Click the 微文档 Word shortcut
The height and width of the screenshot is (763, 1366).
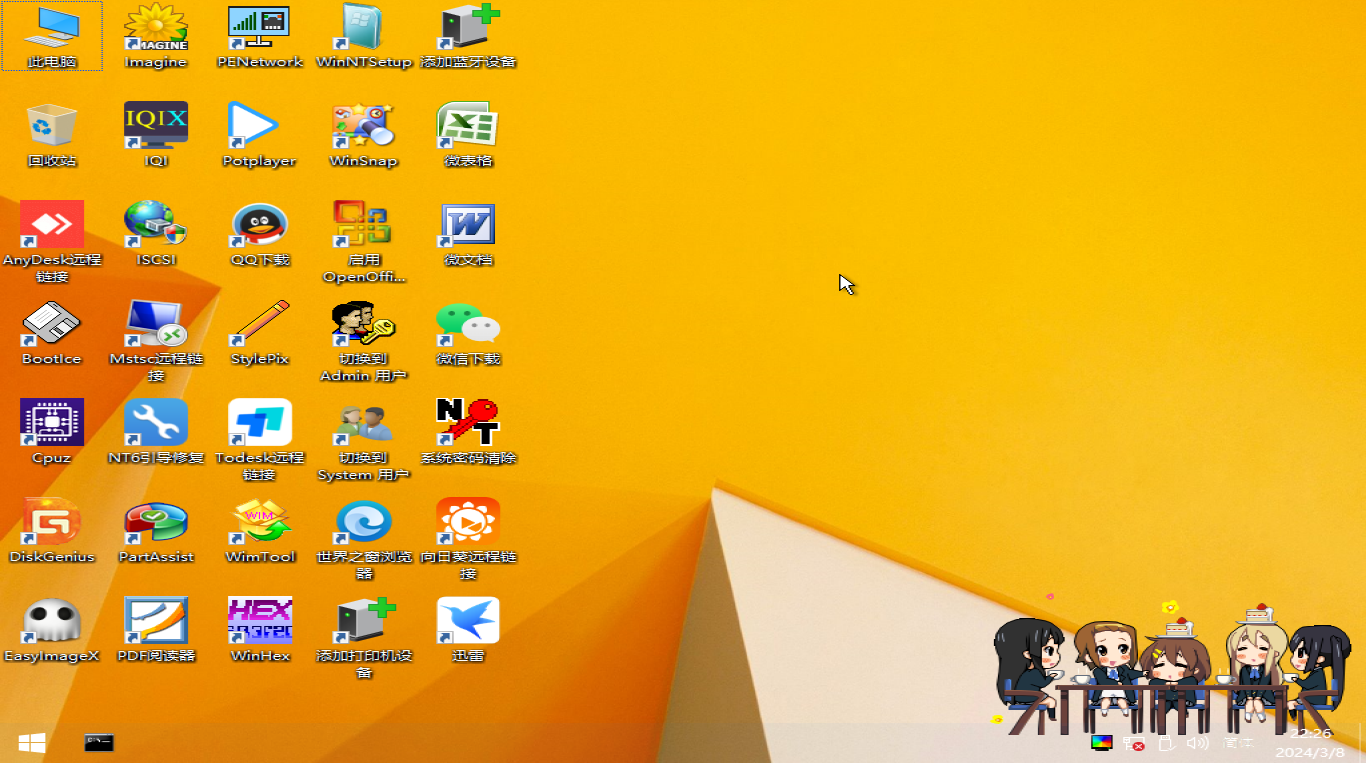tap(468, 234)
